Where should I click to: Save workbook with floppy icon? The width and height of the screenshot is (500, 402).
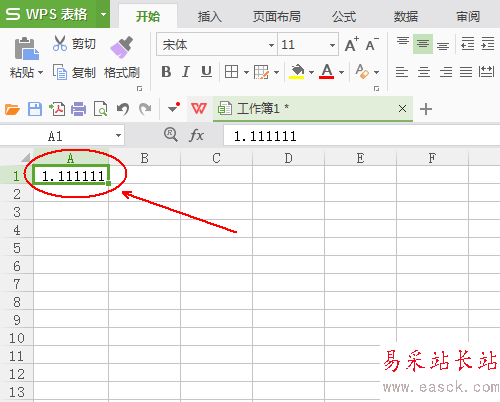click(x=35, y=109)
